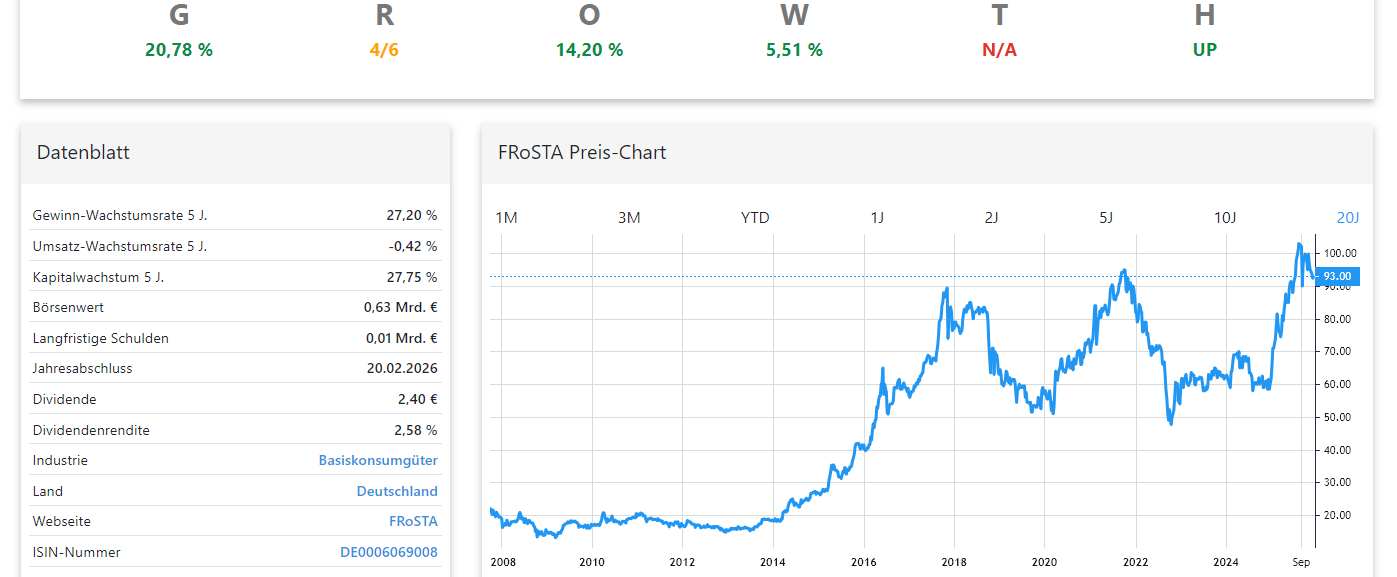Select the 10J chart range
The width and height of the screenshot is (1397, 577).
(x=1224, y=216)
